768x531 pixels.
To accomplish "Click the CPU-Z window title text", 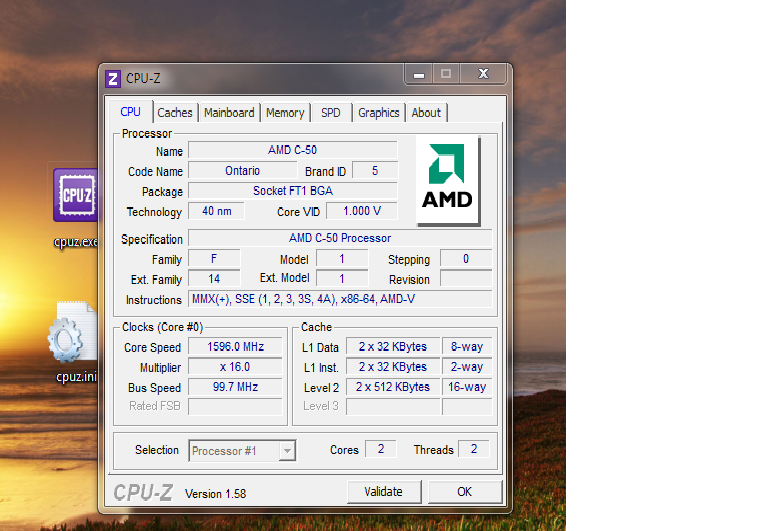I will click(143, 78).
